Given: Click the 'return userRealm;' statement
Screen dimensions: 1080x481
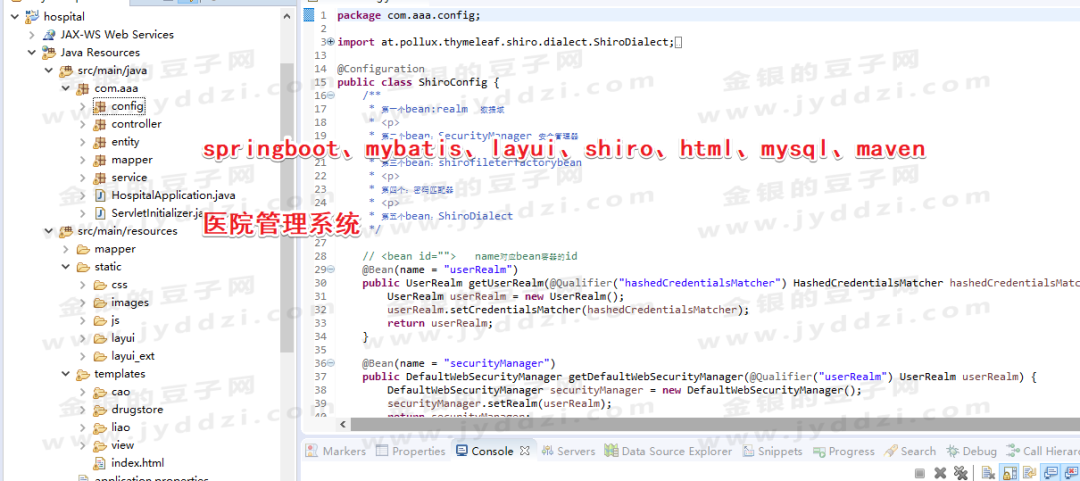Looking at the screenshot, I should click(x=440, y=323).
